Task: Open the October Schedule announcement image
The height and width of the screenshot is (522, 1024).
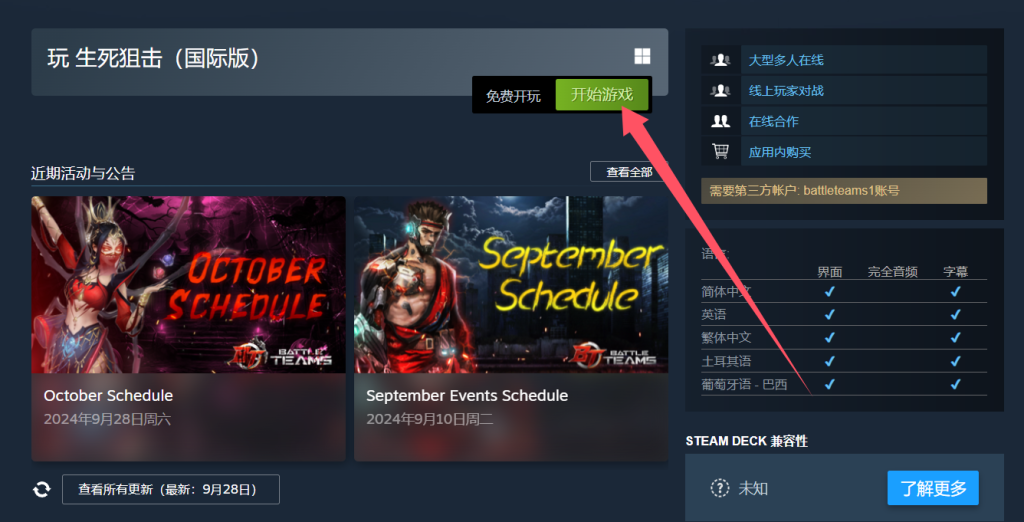Action: pyautogui.click(x=188, y=285)
